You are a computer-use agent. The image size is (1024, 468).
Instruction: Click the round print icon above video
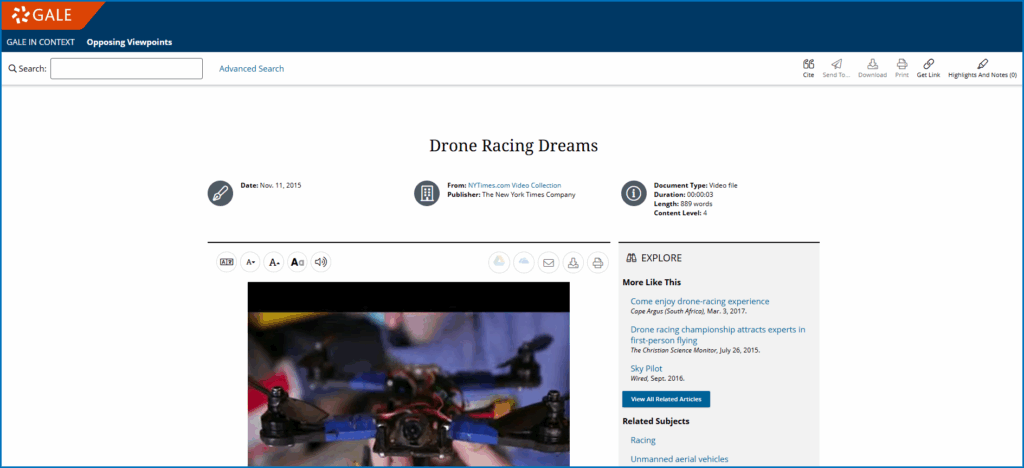tap(597, 262)
